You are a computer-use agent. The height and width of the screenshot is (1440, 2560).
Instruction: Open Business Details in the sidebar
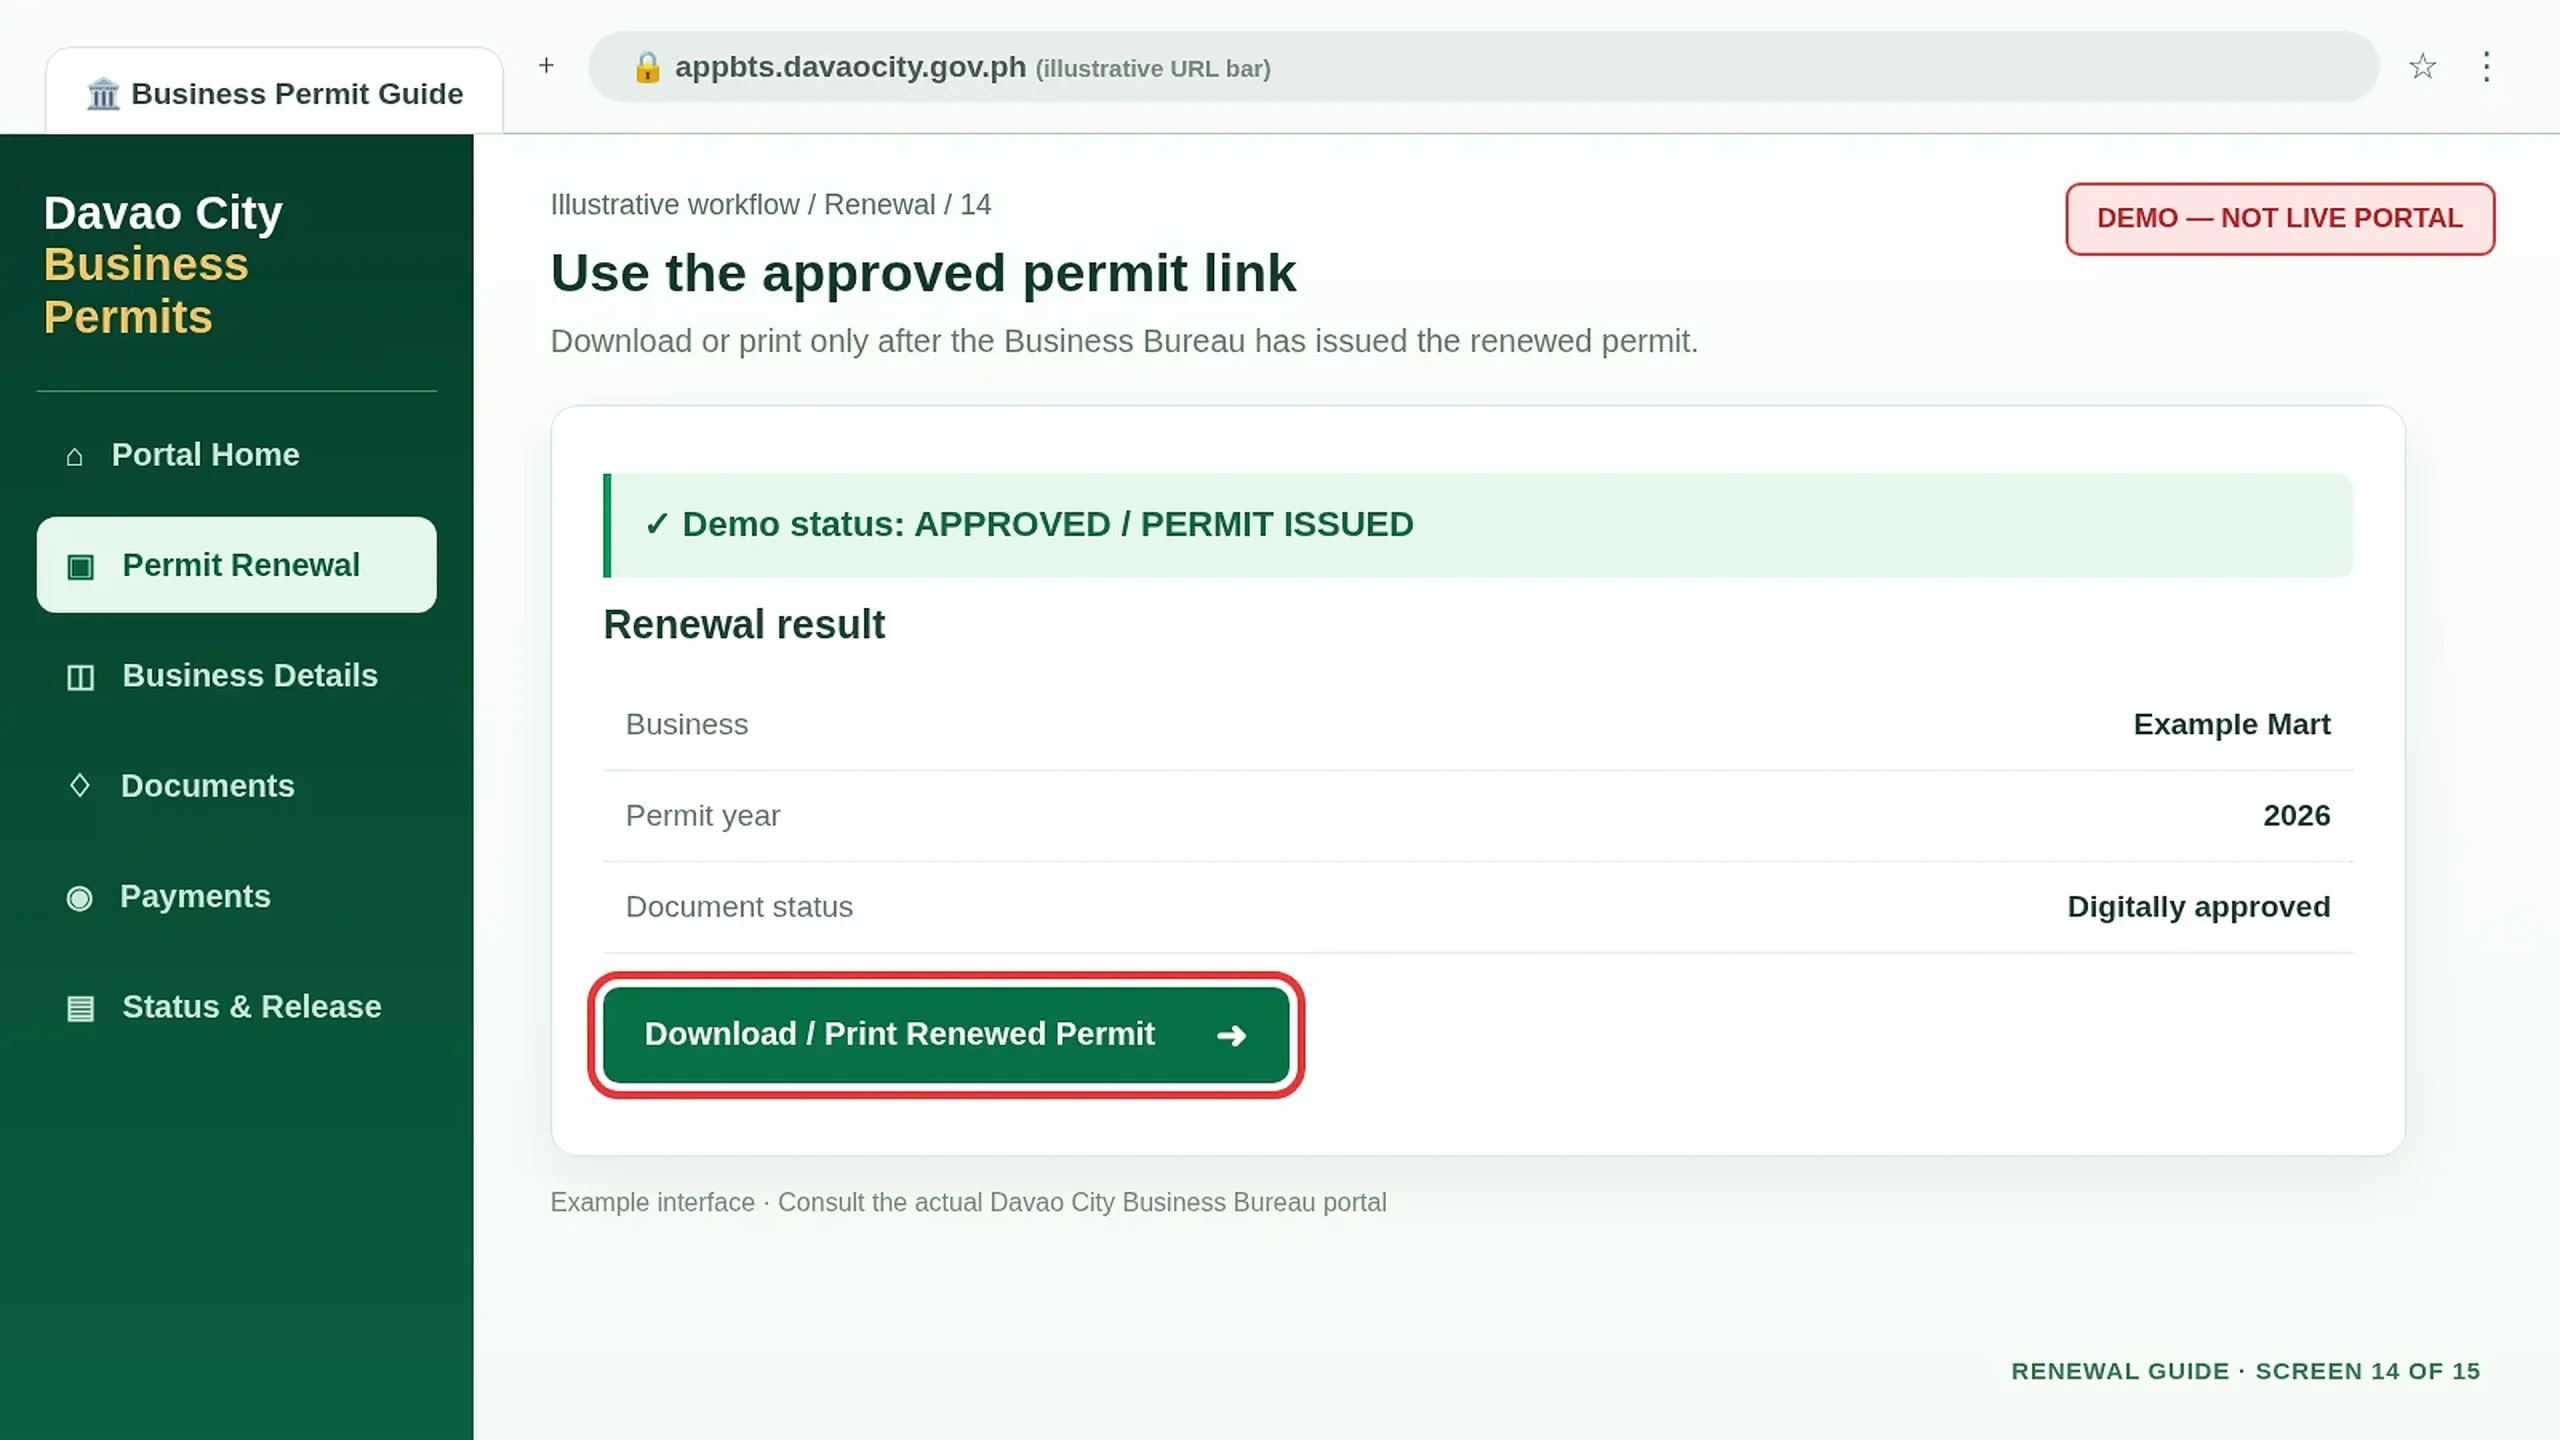click(x=236, y=676)
